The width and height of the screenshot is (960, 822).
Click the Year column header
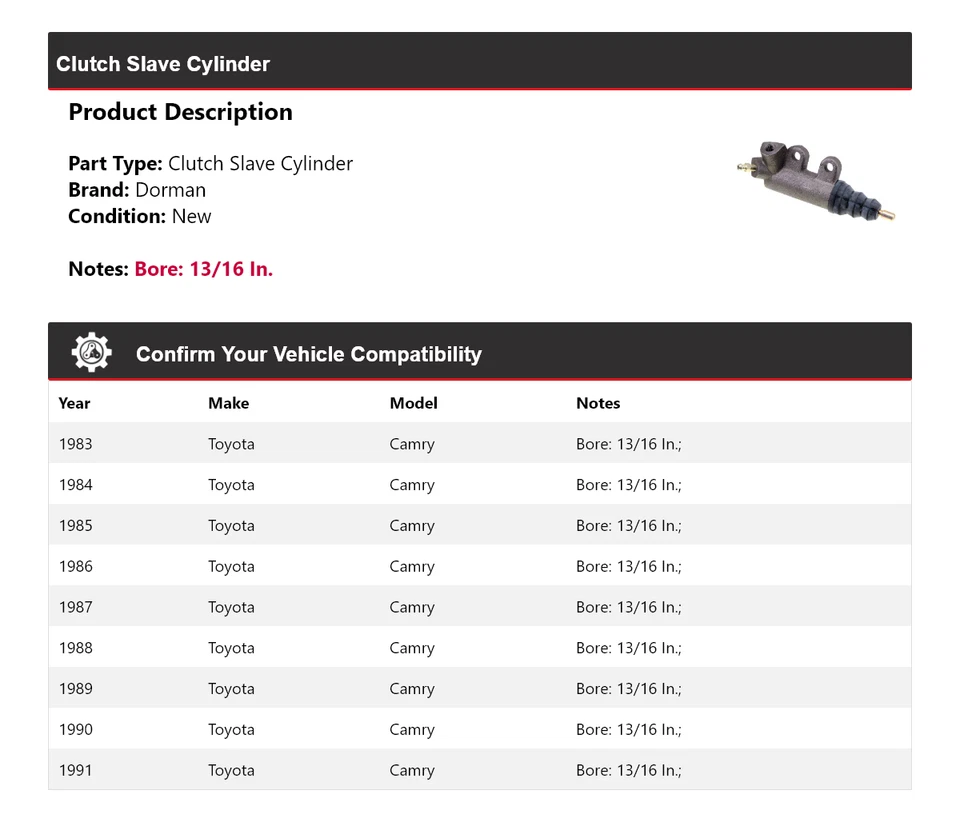[74, 403]
